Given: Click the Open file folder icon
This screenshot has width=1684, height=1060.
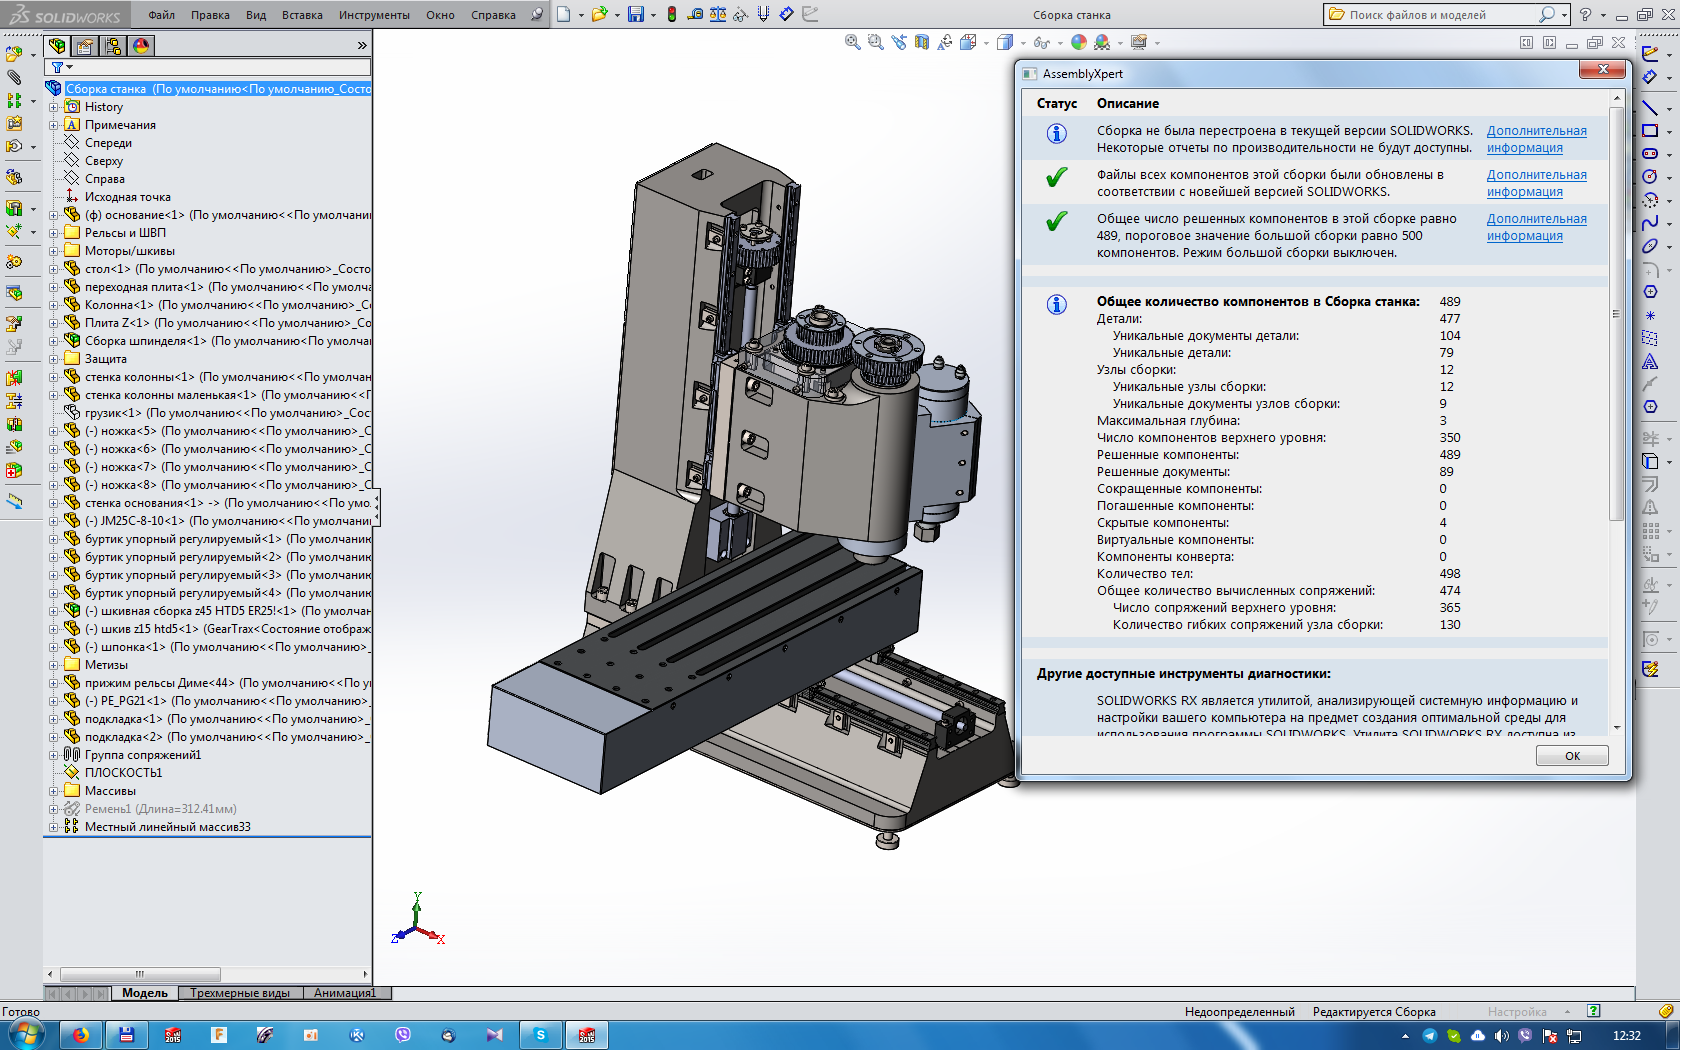Looking at the screenshot, I should (599, 14).
